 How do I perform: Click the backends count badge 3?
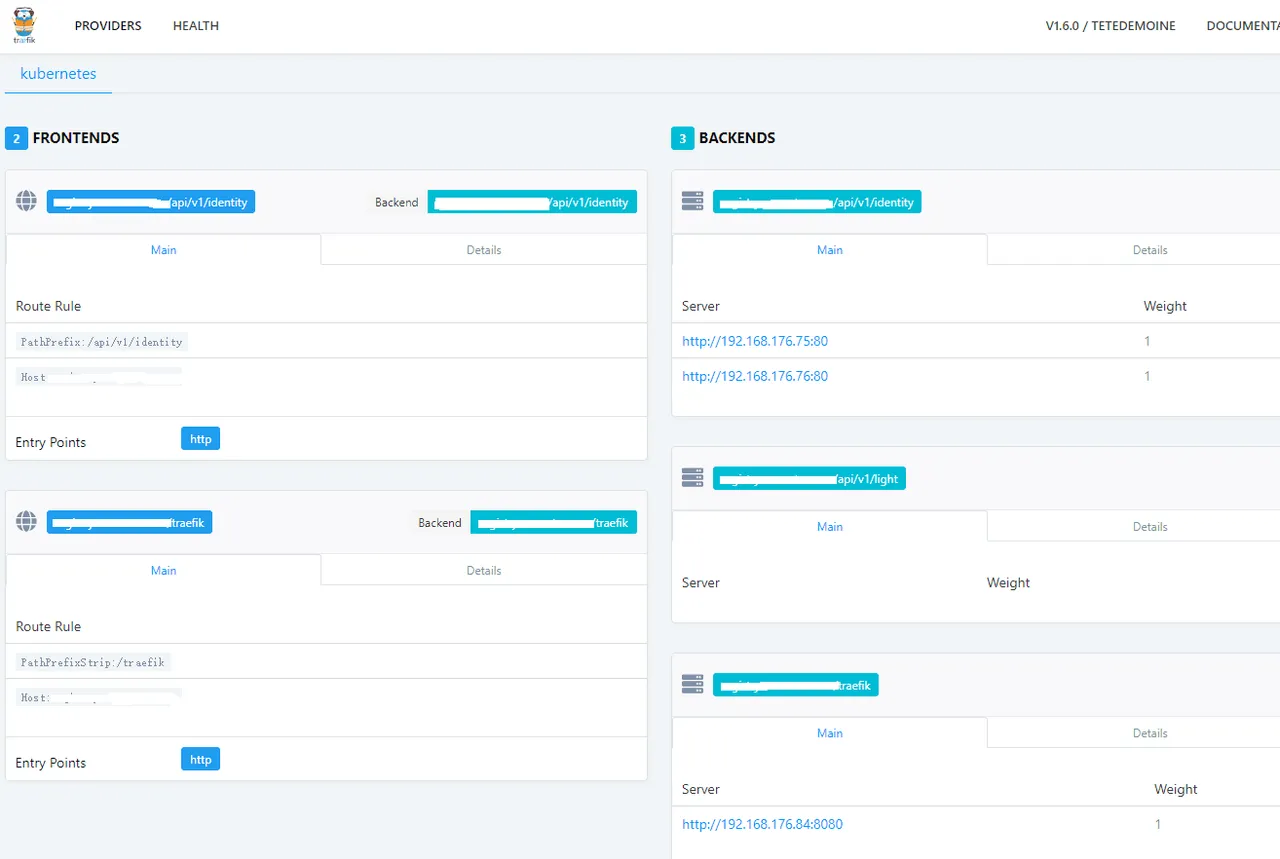[682, 138]
